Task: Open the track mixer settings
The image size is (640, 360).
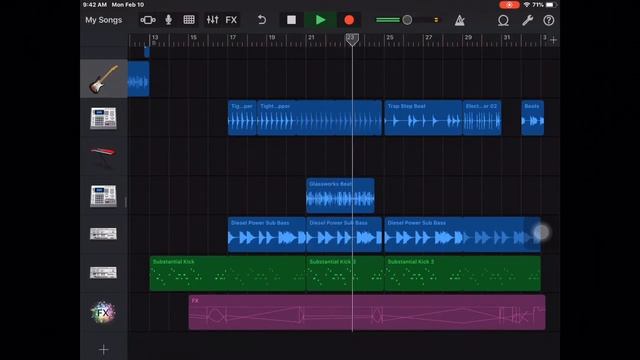Action: pyautogui.click(x=212, y=20)
